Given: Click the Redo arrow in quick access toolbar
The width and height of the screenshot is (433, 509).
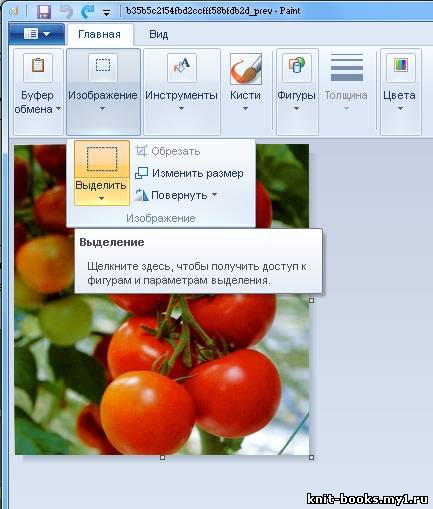Looking at the screenshot, I should [88, 12].
